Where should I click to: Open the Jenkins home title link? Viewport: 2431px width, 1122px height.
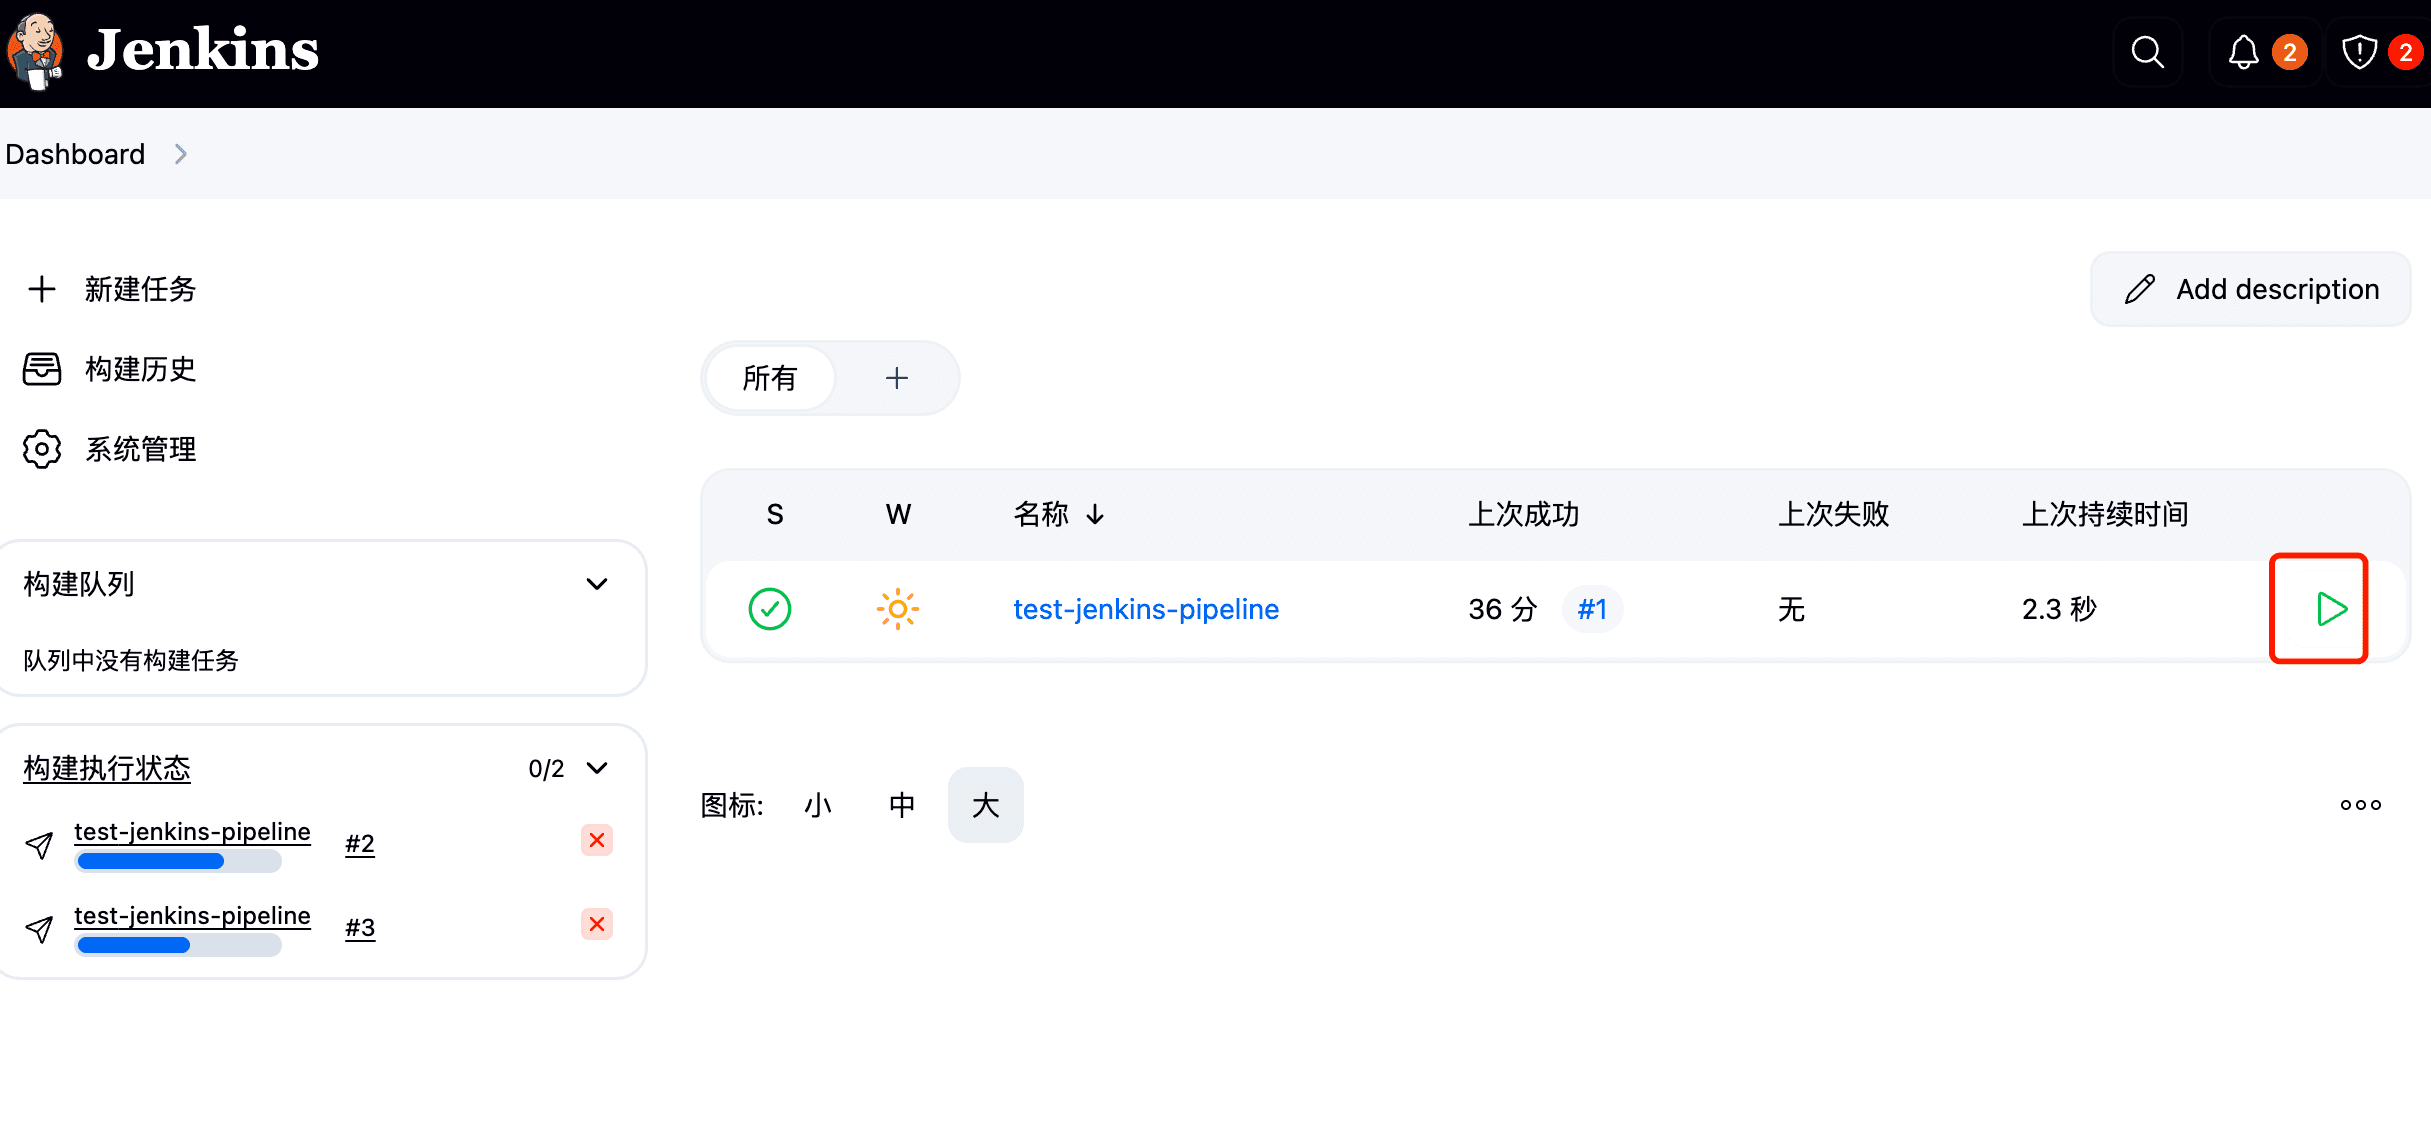pos(202,50)
